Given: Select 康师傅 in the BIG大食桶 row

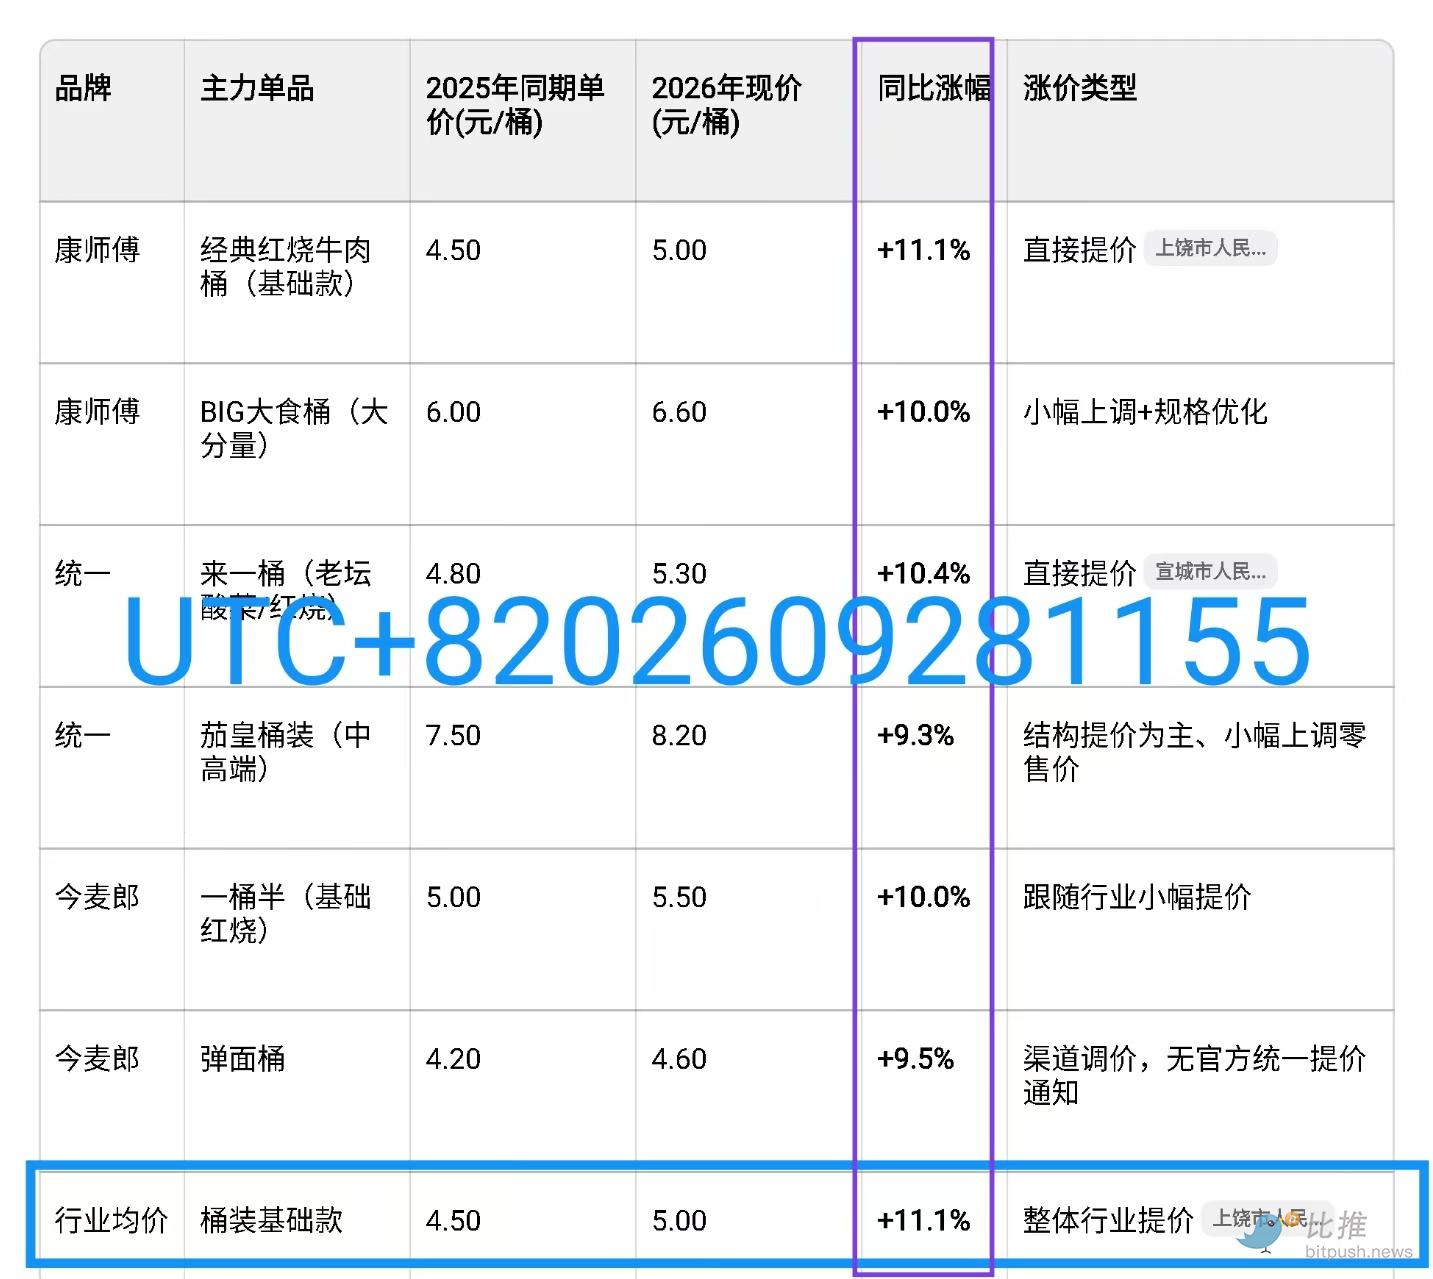Looking at the screenshot, I should tap(97, 412).
